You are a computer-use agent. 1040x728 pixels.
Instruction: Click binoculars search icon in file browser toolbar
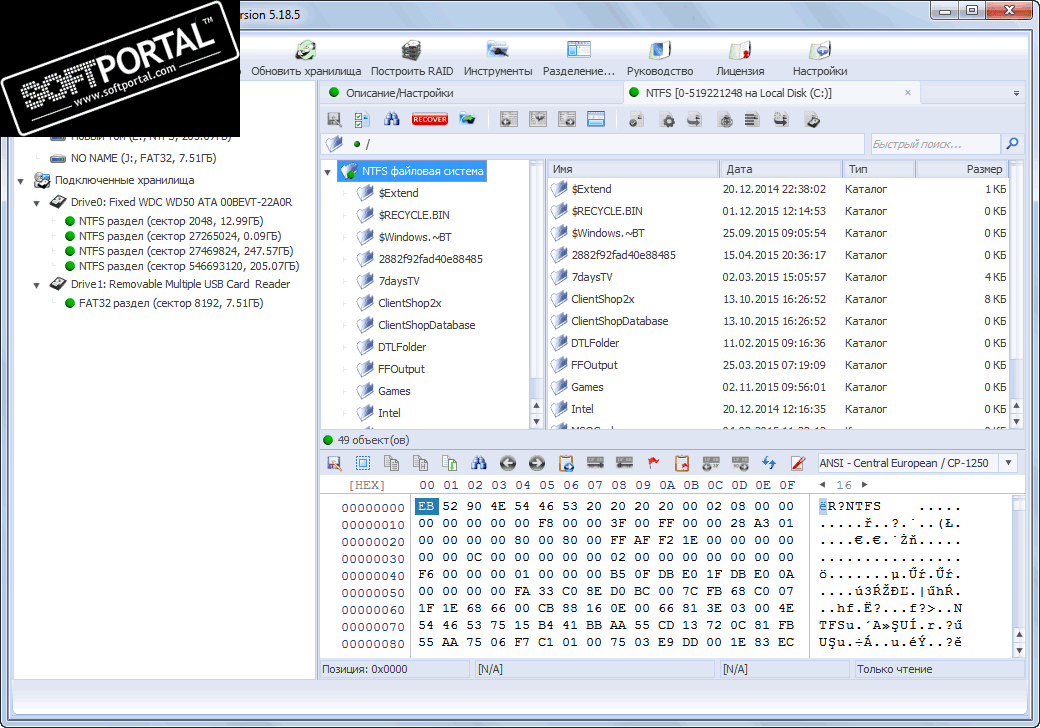(392, 119)
